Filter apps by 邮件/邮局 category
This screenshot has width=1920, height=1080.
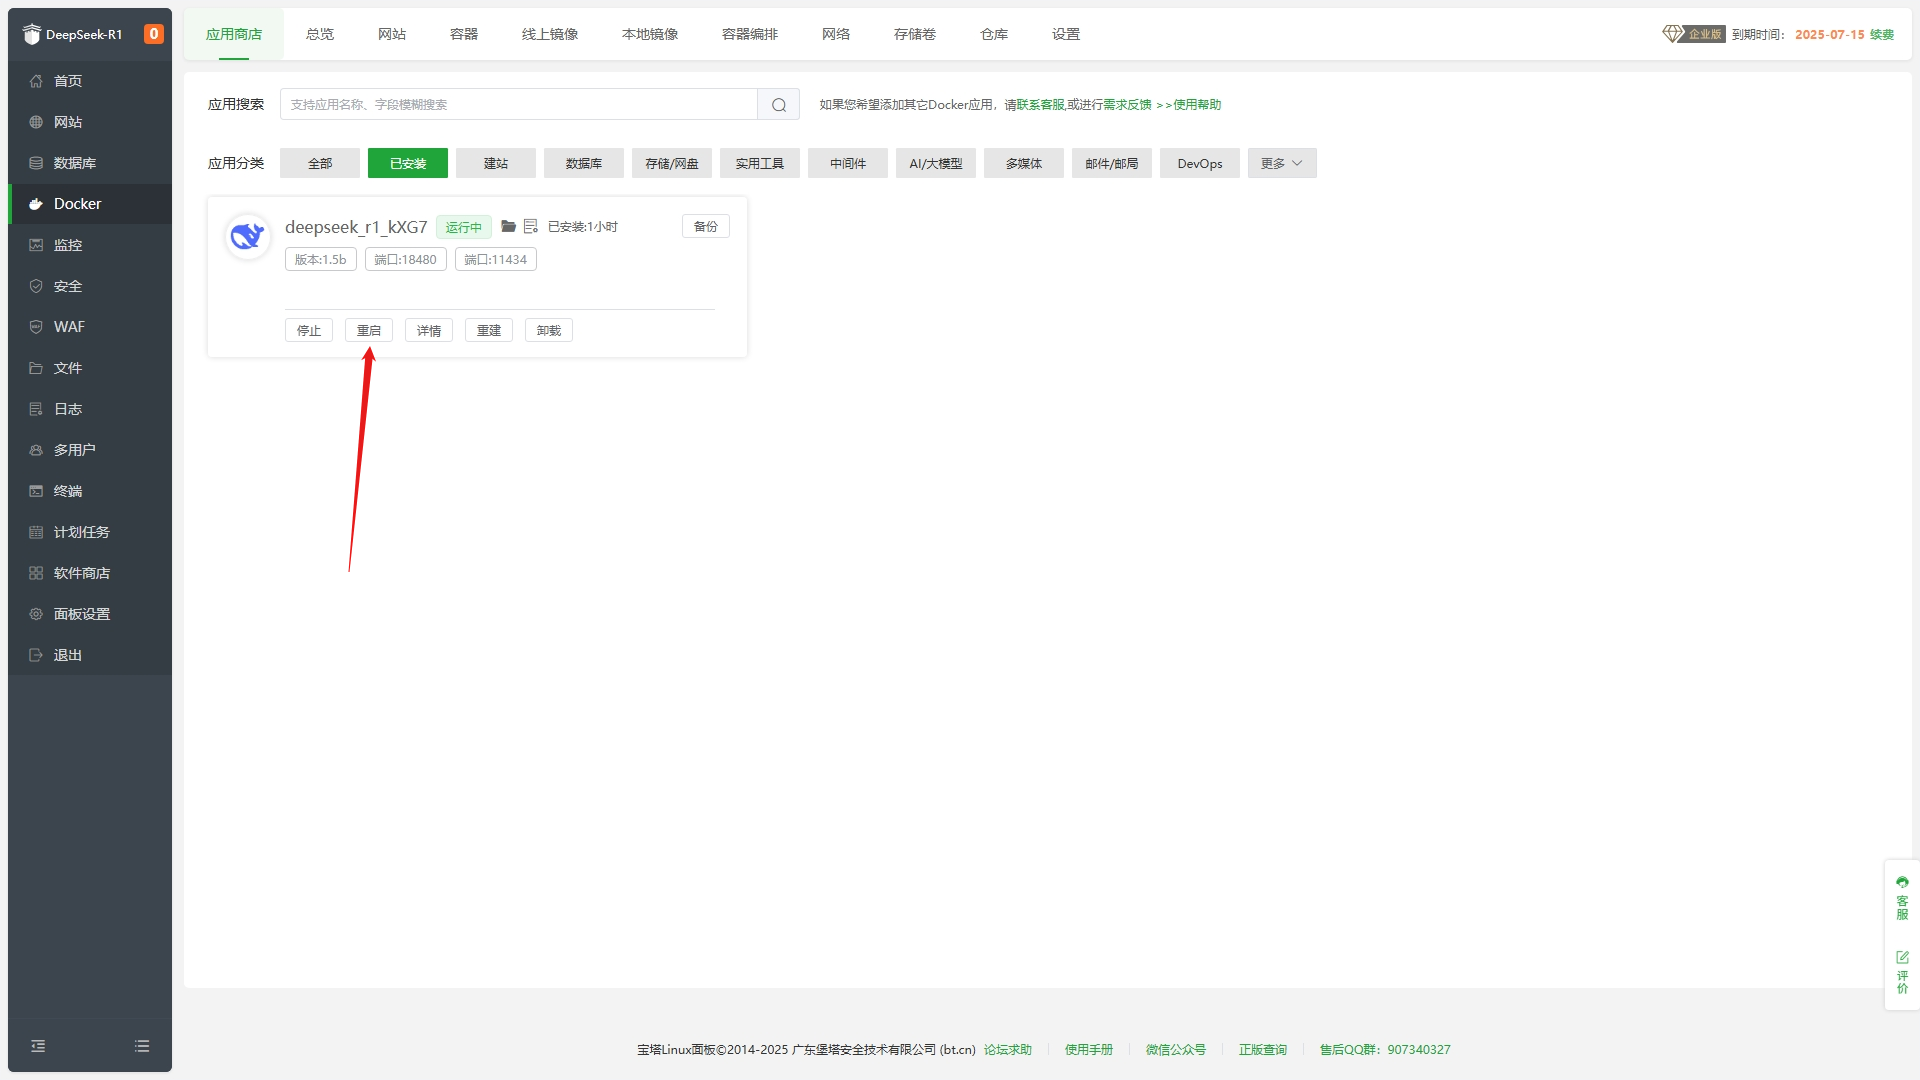coord(1112,164)
